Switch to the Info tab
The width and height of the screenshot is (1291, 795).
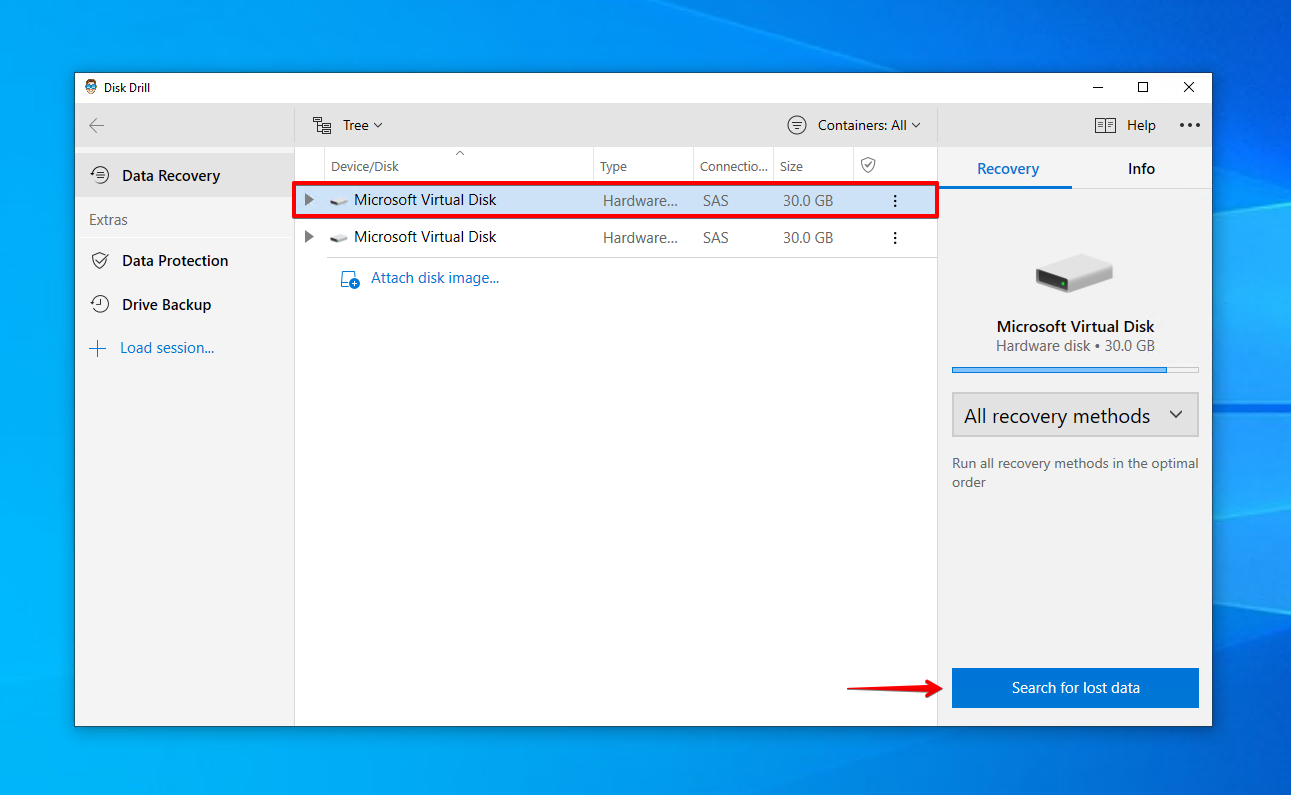click(1141, 169)
